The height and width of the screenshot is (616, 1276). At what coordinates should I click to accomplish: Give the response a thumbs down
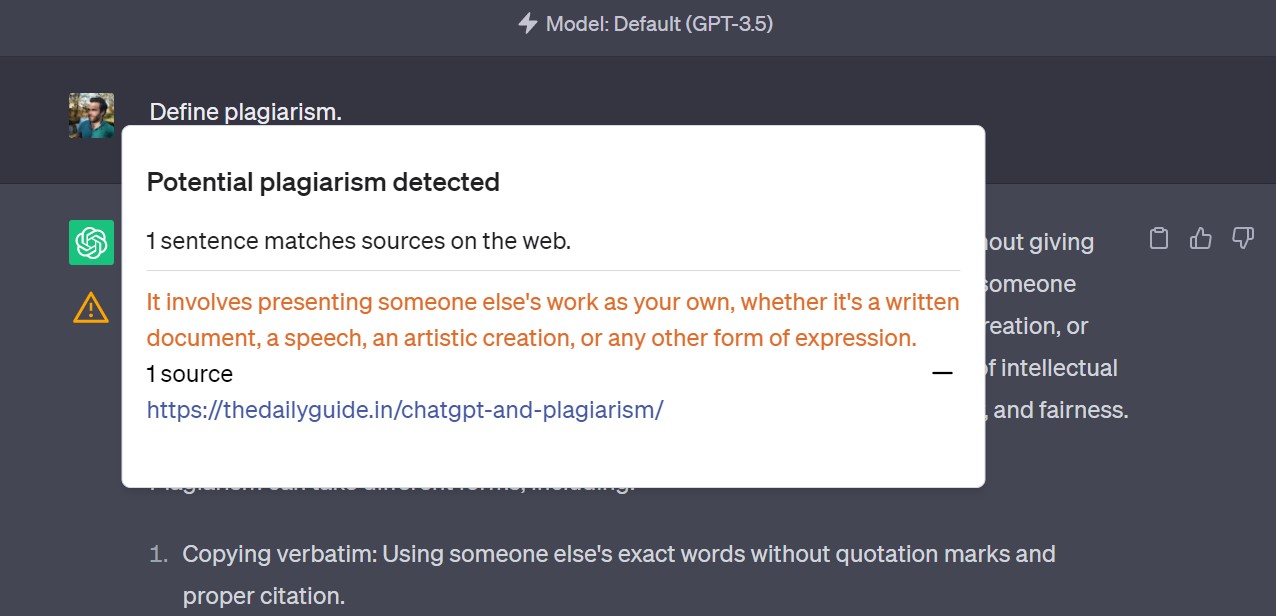[x=1243, y=238]
